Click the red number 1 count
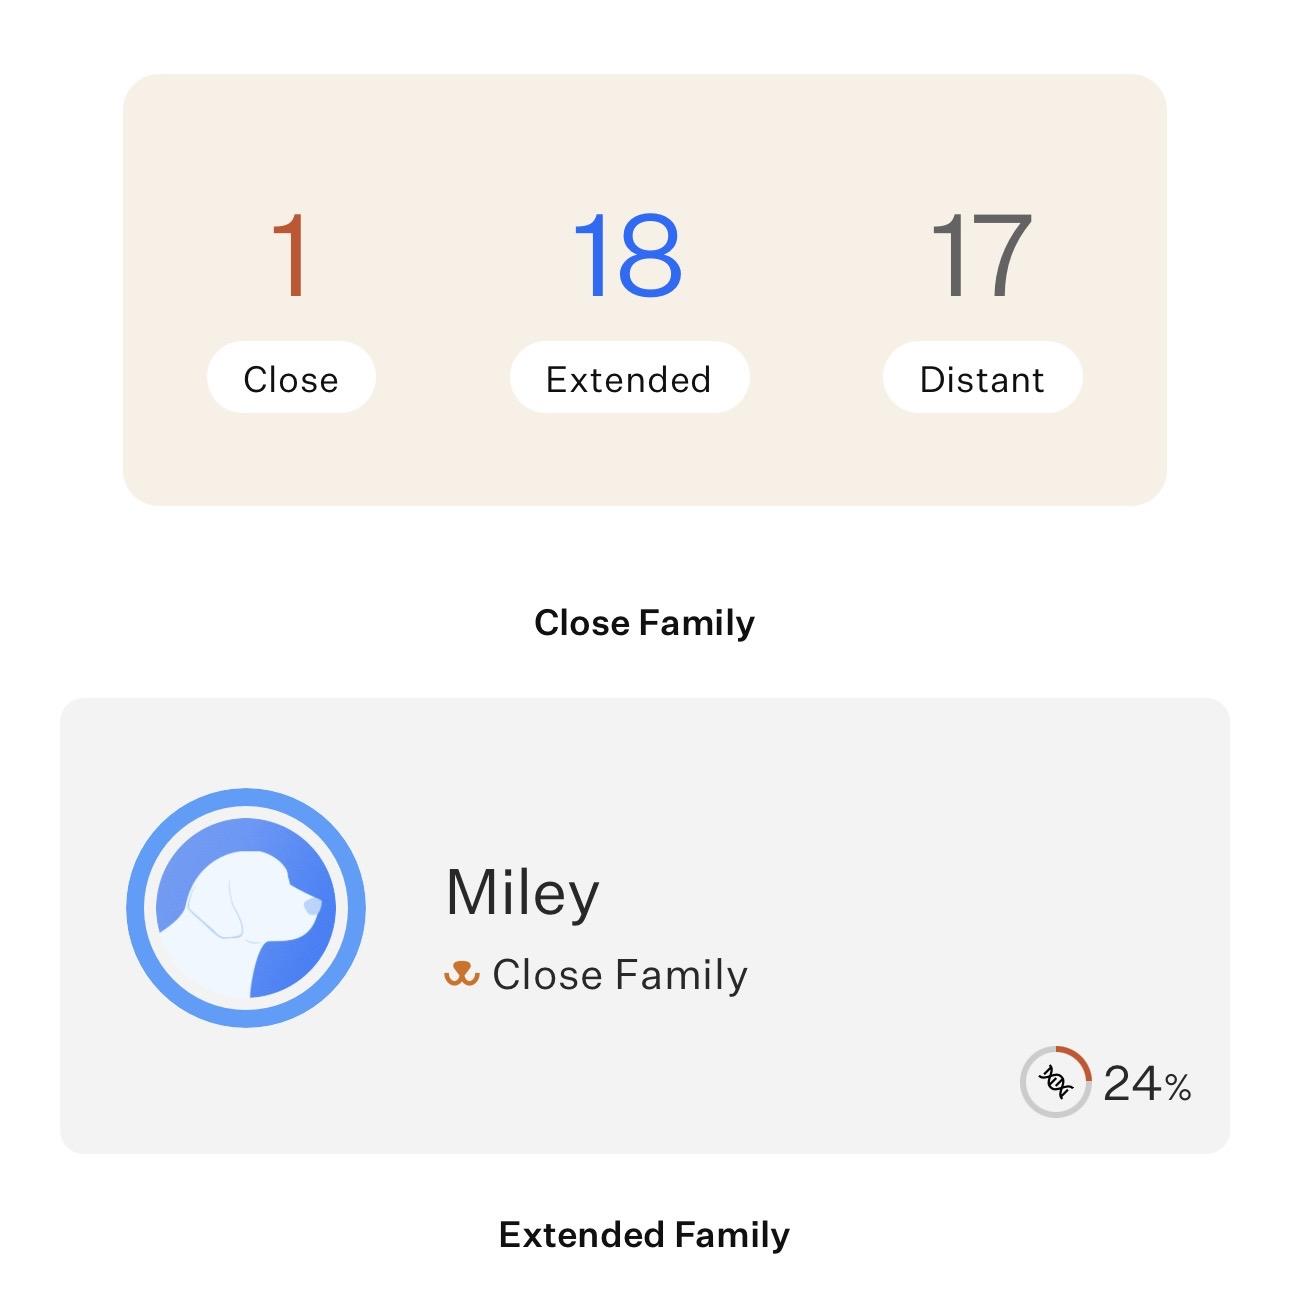Viewport: 1289px width, 1289px height. pos(290,256)
